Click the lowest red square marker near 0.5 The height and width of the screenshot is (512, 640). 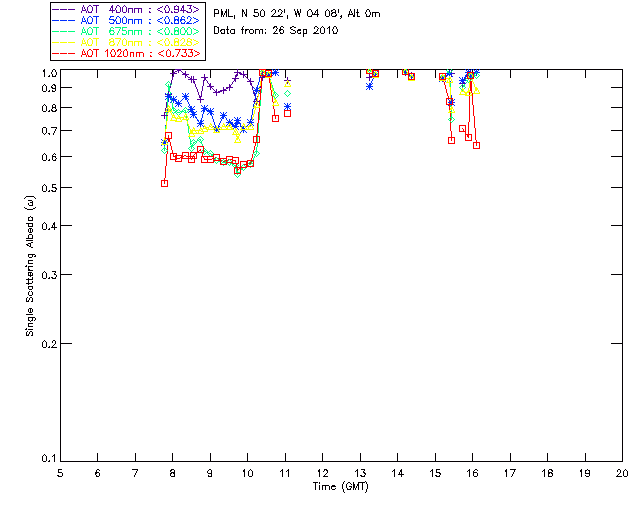(x=164, y=183)
